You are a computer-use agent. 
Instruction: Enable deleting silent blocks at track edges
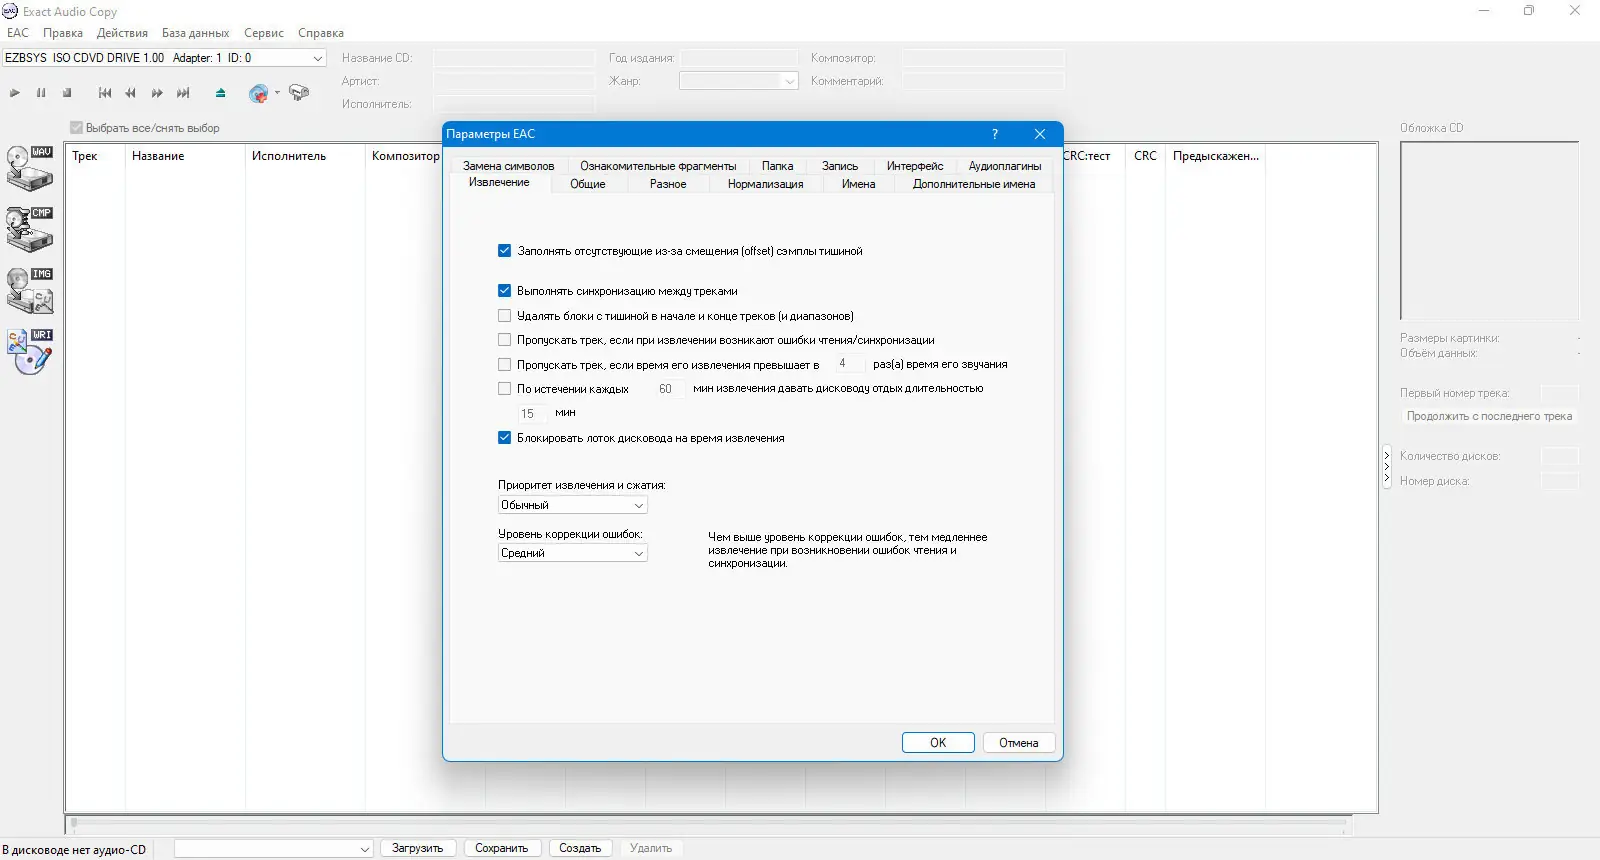pyautogui.click(x=505, y=316)
